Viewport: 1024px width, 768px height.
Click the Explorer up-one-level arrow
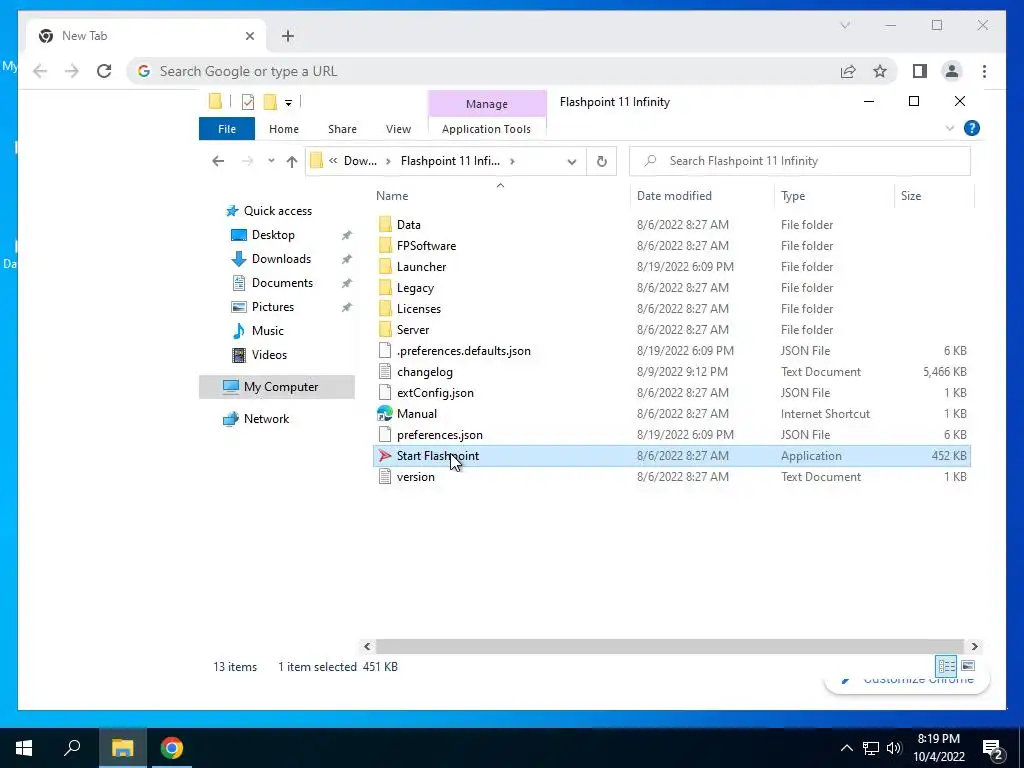click(x=292, y=161)
